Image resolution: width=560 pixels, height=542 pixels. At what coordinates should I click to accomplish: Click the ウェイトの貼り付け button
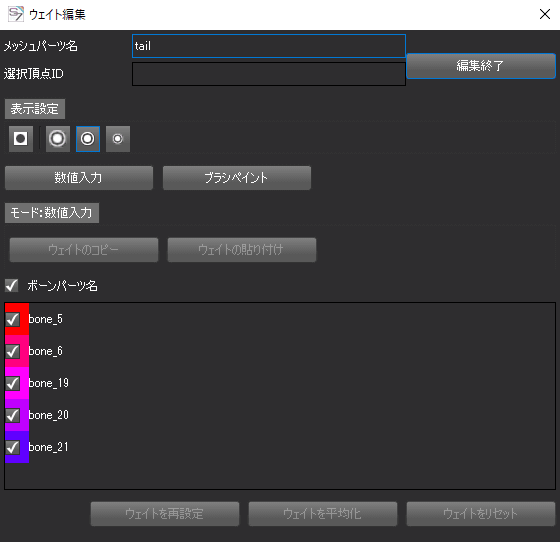click(x=242, y=250)
